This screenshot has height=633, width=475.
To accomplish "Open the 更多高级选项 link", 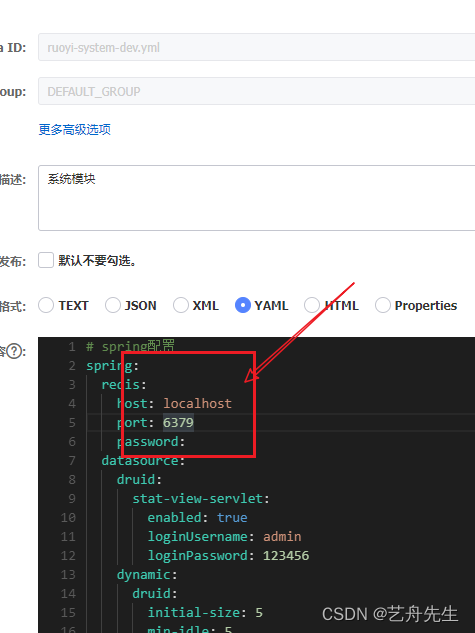I will coord(75,130).
